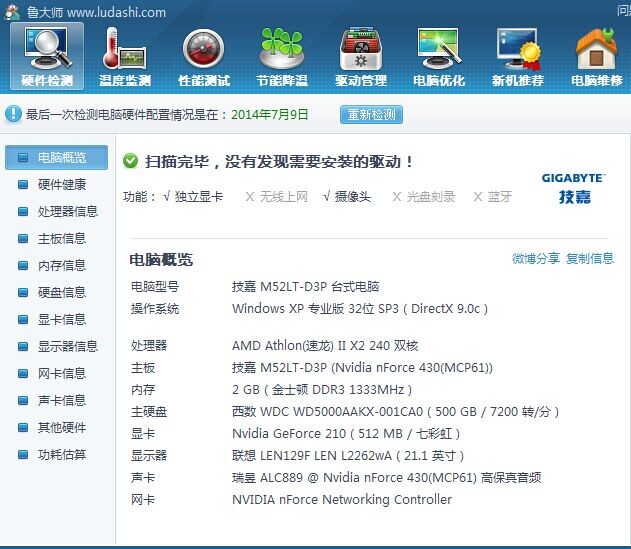The image size is (631, 549).
Task: Click the 2 GB 金士顿 DDR3 memory value
Action: pyautogui.click(x=322, y=390)
